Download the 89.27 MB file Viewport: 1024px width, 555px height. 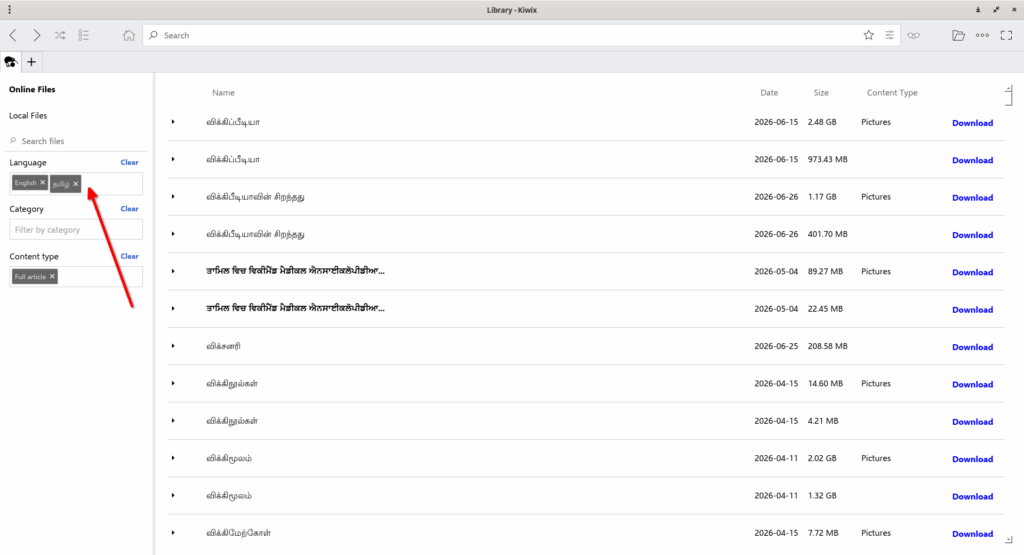point(972,272)
